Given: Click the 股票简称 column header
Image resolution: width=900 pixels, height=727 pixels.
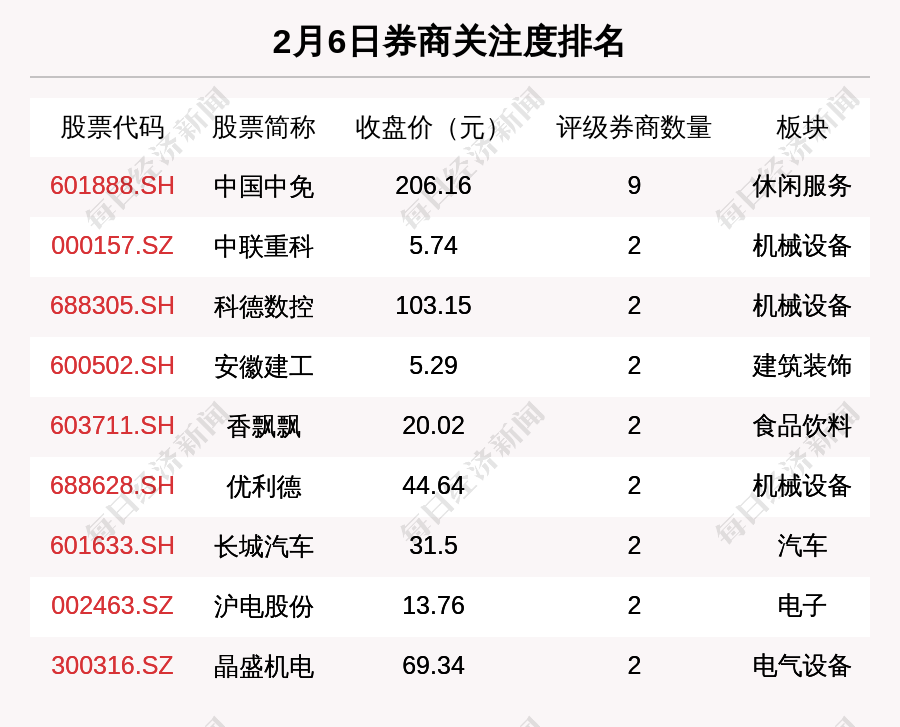Looking at the screenshot, I should click(263, 127).
